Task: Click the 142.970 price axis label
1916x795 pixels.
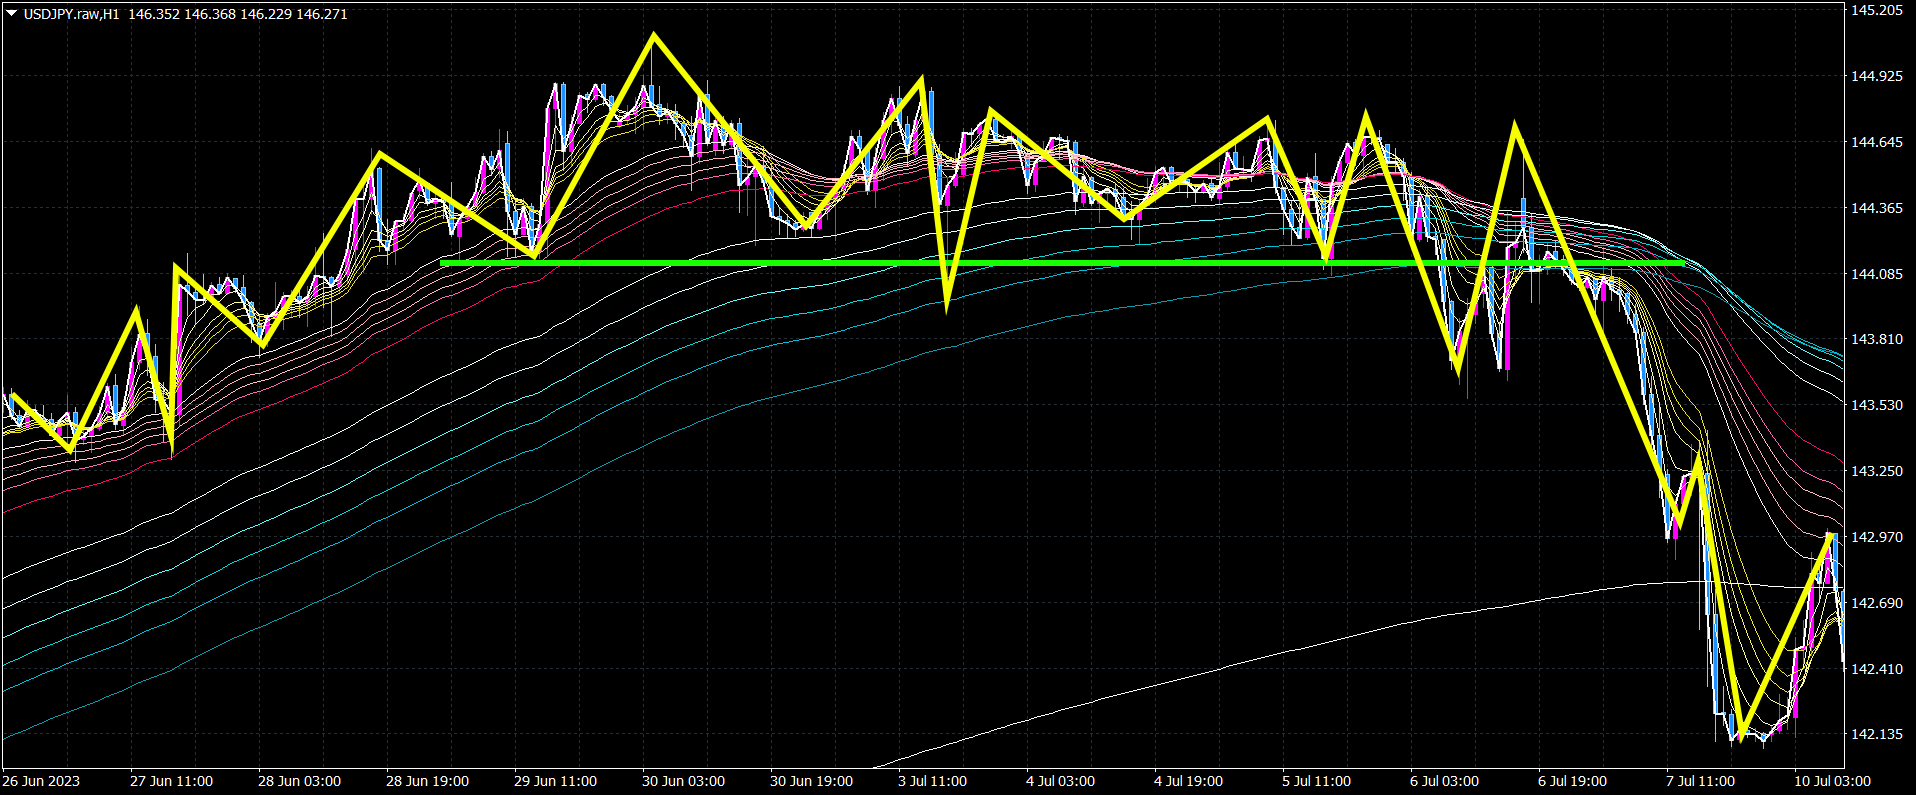Action: click(x=1875, y=537)
